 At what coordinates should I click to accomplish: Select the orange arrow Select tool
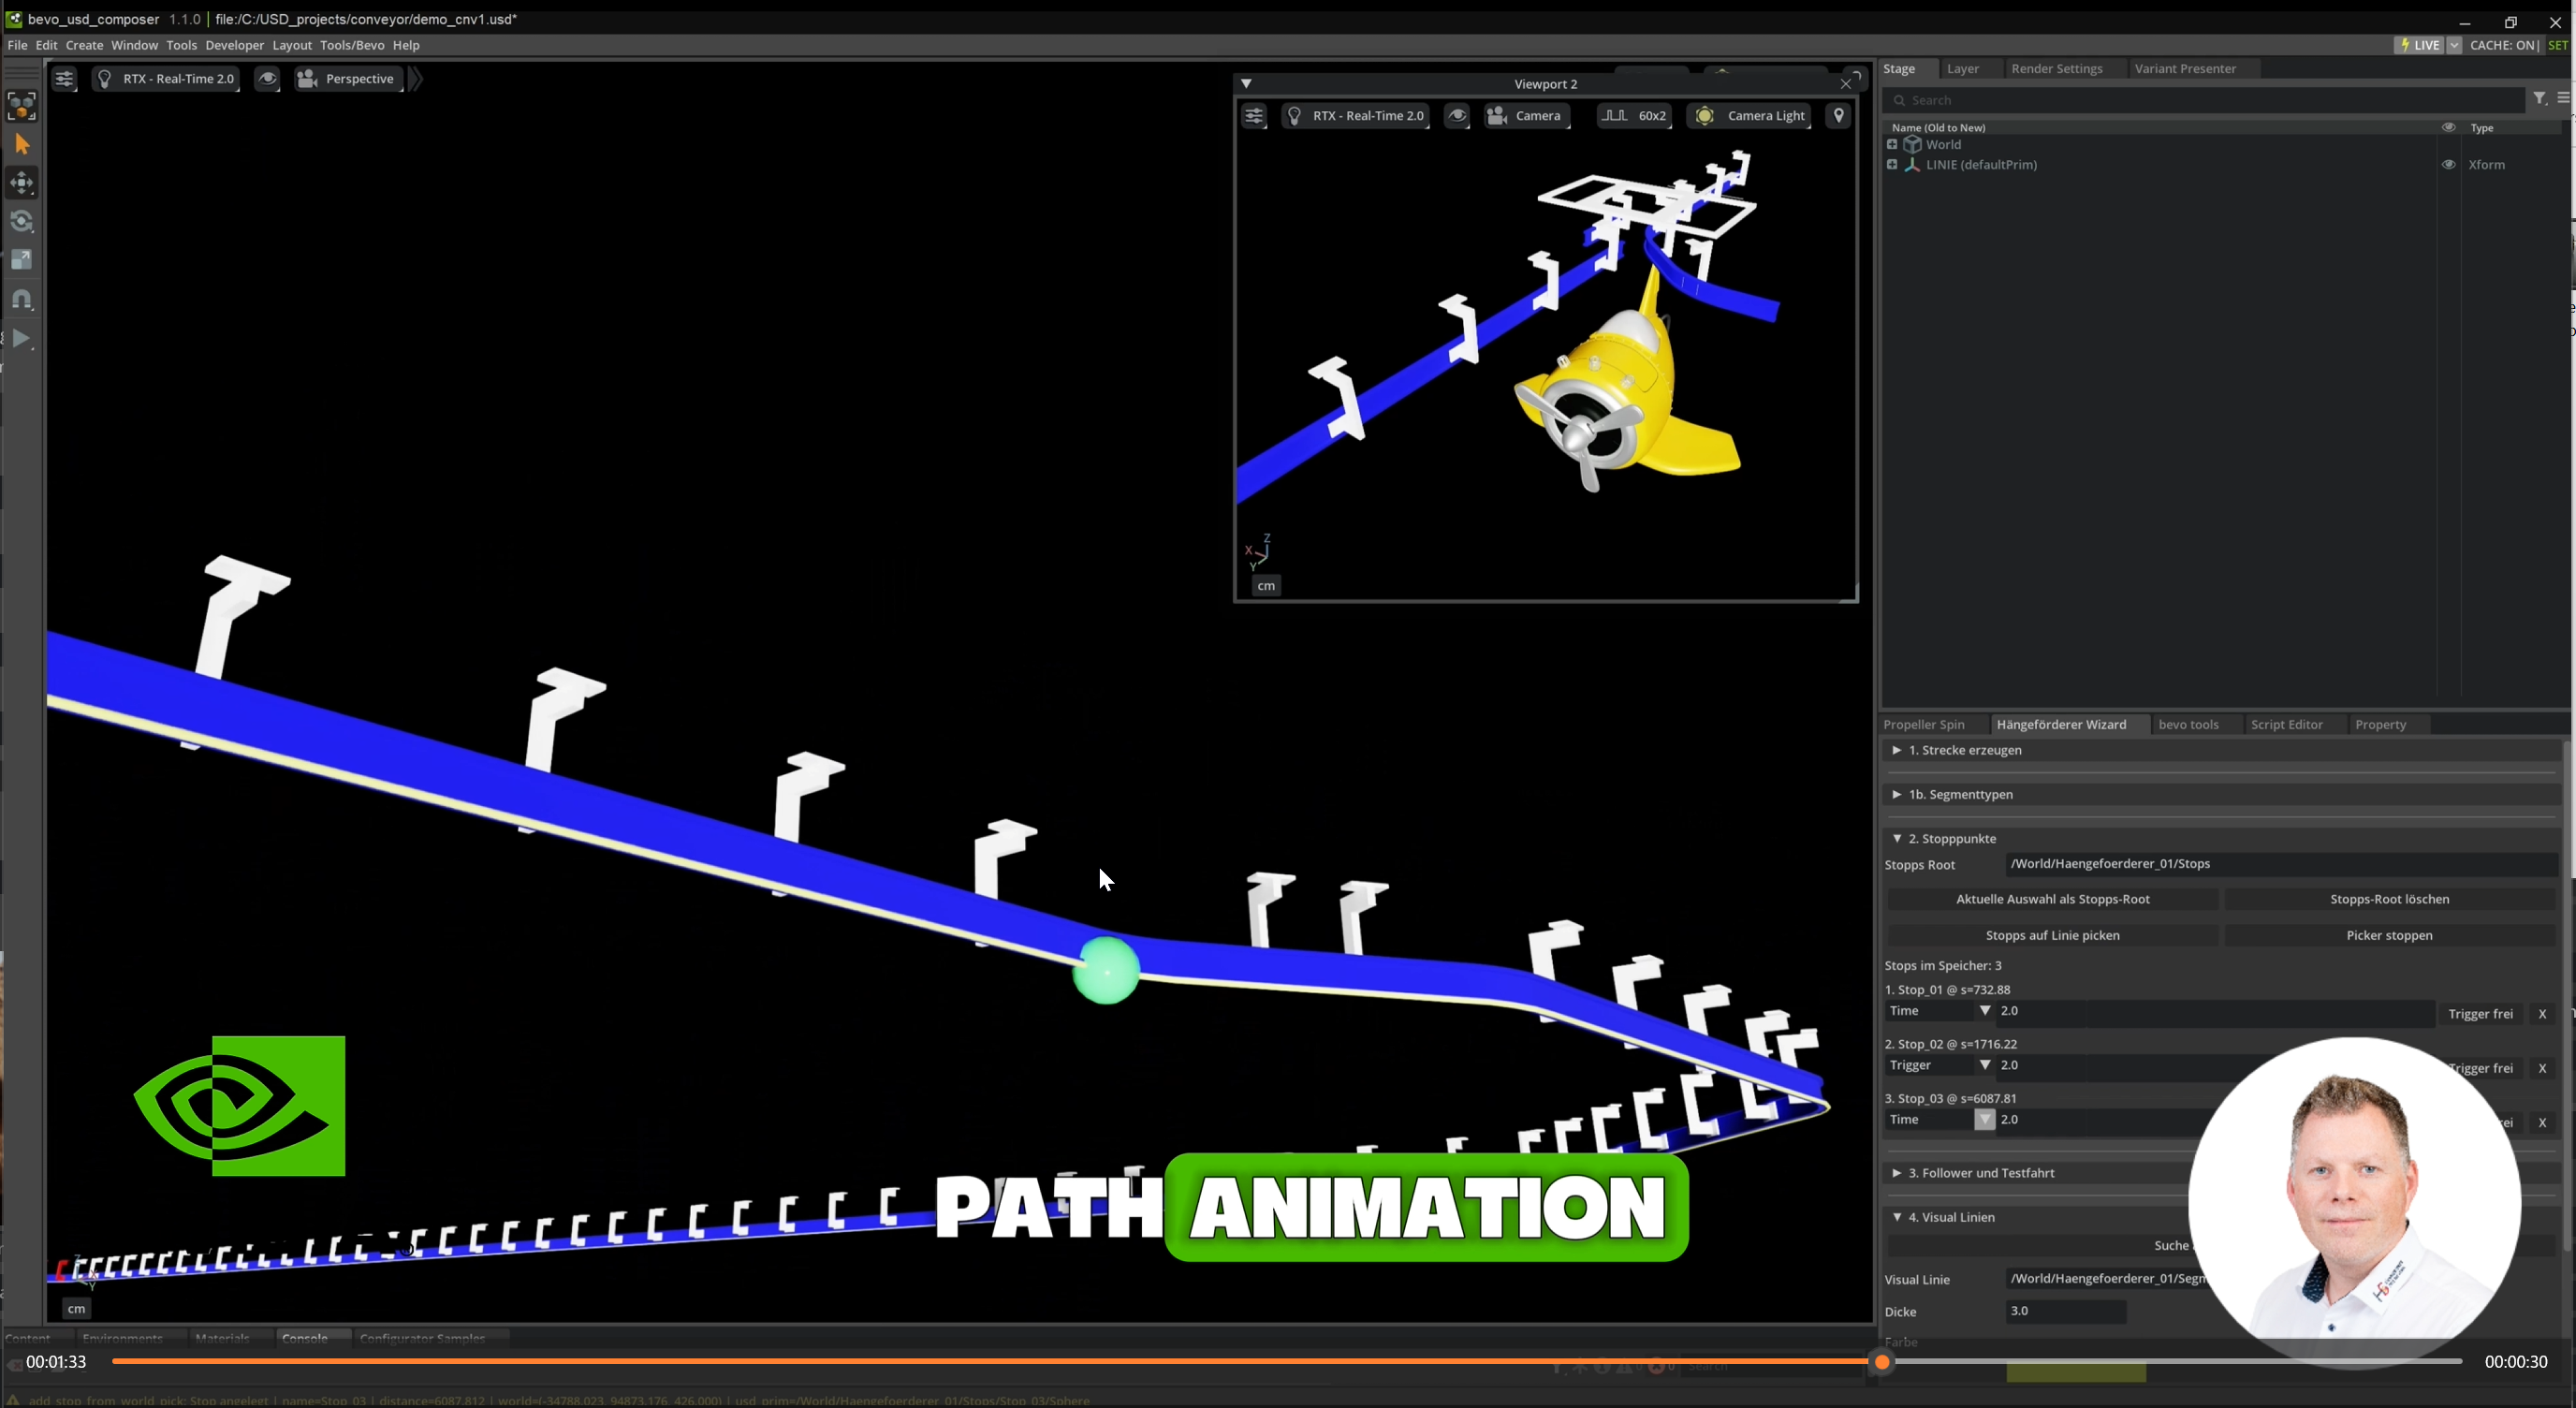coord(21,145)
